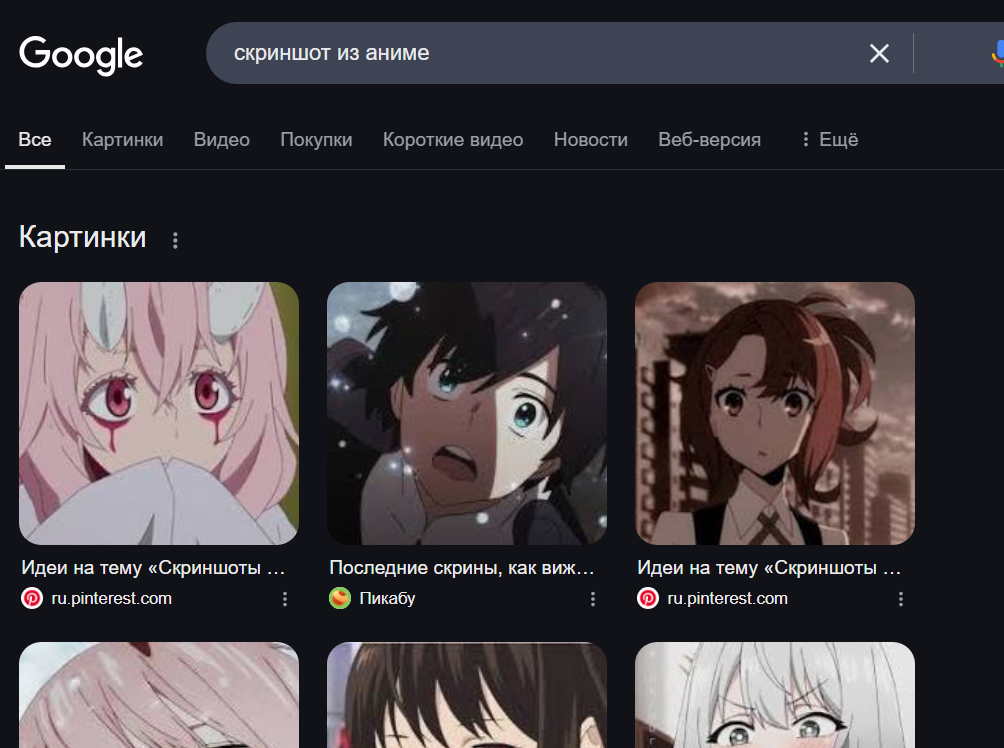
Task: Open the Идеи на тему link under brown-haired girl
Action: [769, 567]
